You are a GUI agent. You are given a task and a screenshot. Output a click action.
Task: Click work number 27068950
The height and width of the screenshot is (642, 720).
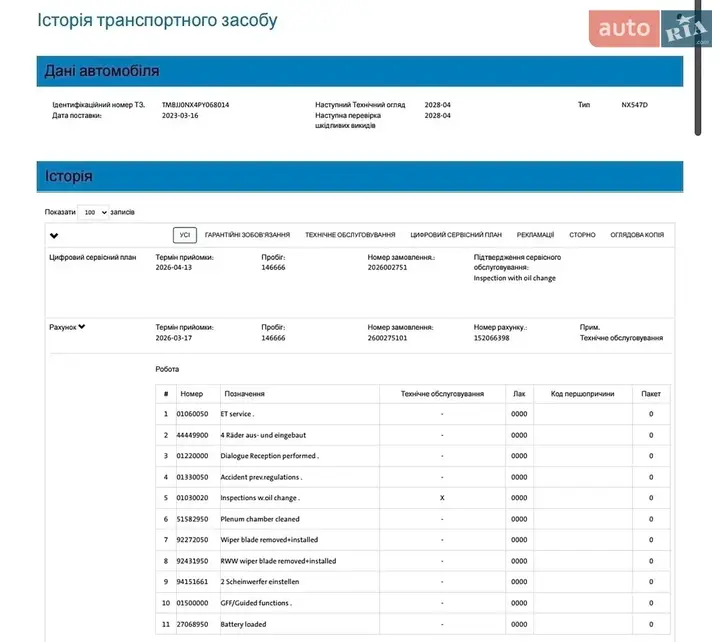(192, 624)
